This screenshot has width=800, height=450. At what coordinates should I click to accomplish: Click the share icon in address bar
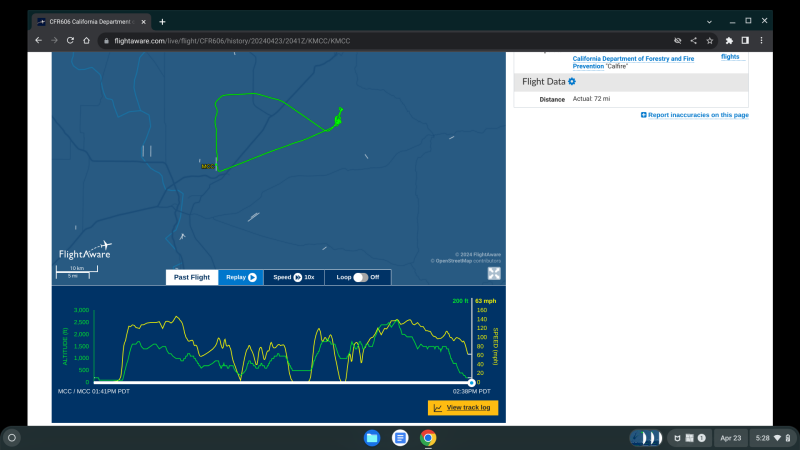(x=693, y=40)
